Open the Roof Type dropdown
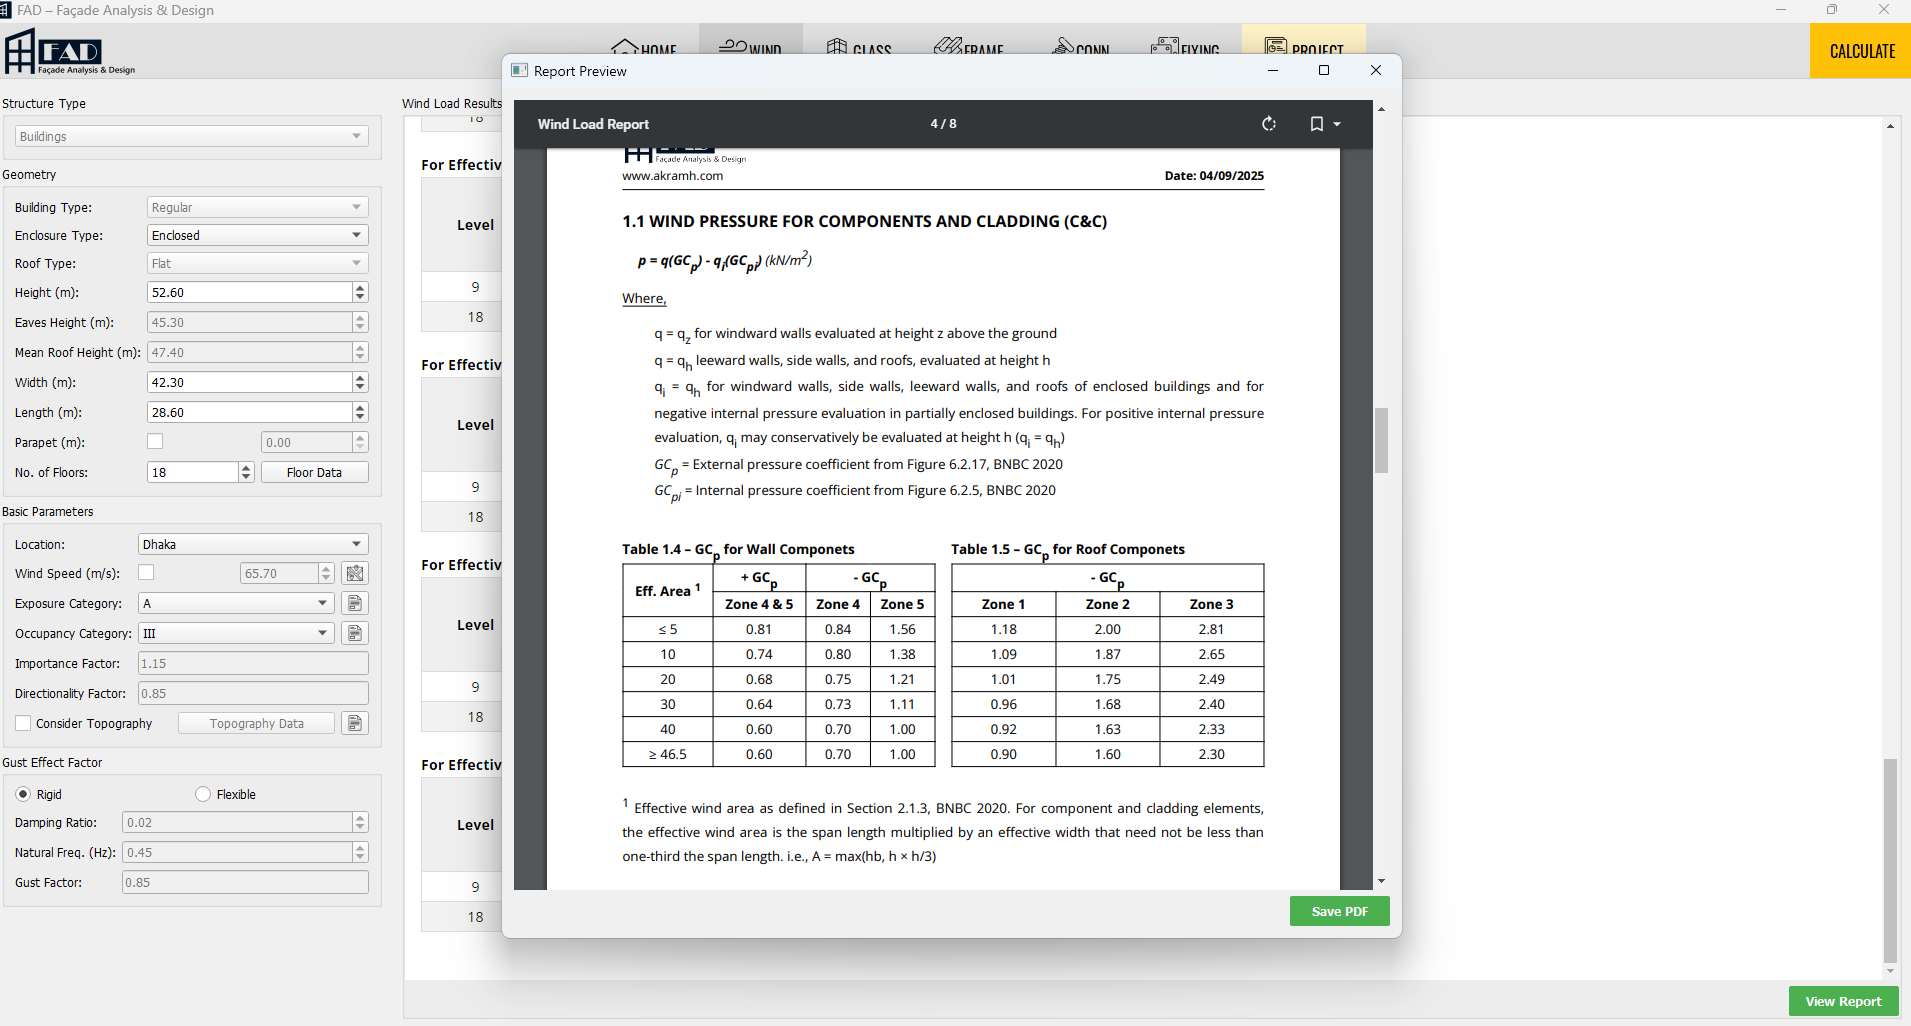 point(258,263)
